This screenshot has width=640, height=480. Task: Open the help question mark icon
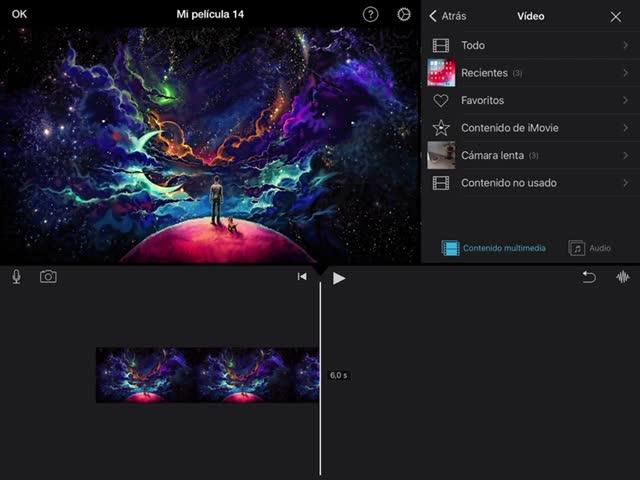pos(370,15)
